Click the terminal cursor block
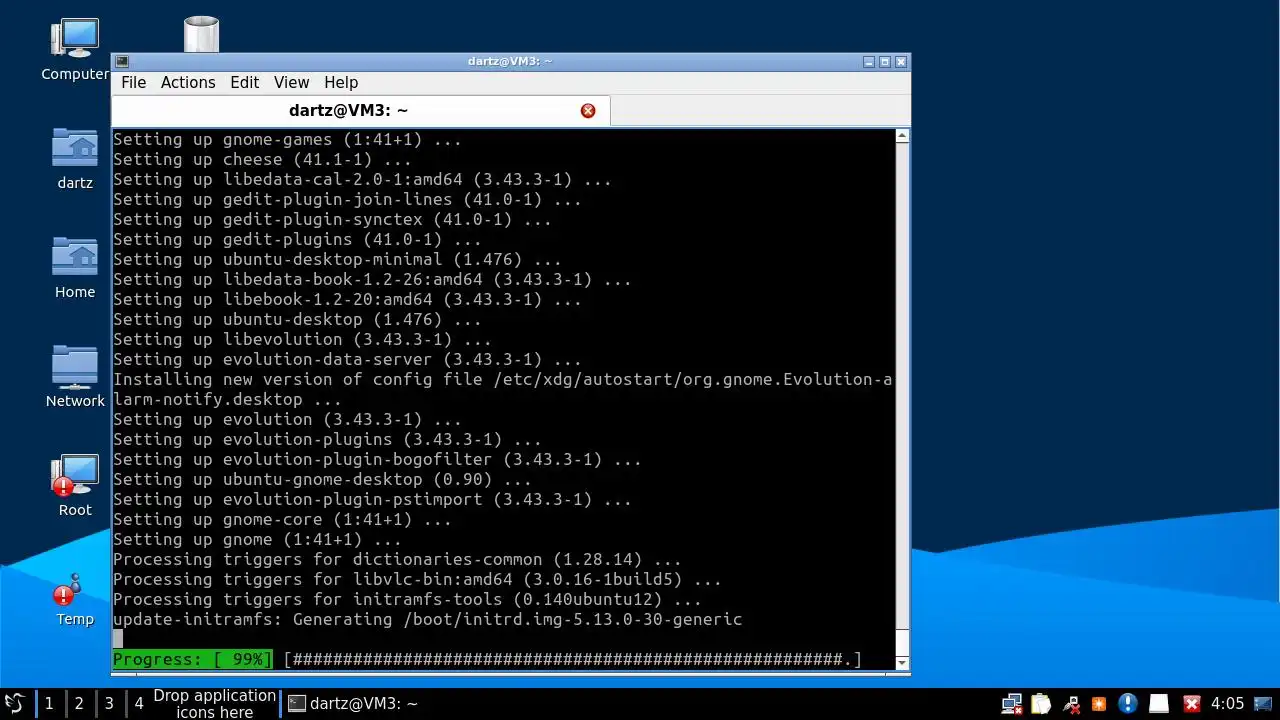The image size is (1280, 720). pyautogui.click(x=118, y=639)
